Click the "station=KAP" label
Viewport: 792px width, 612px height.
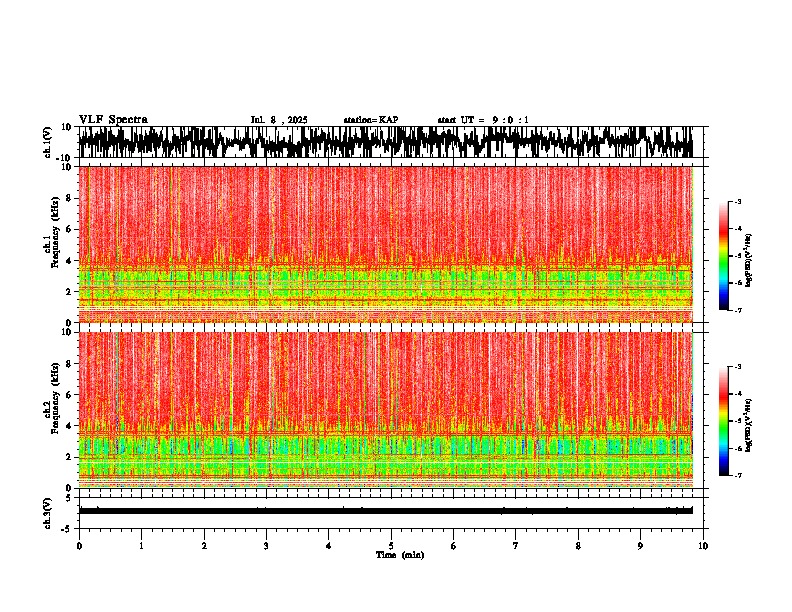point(371,120)
